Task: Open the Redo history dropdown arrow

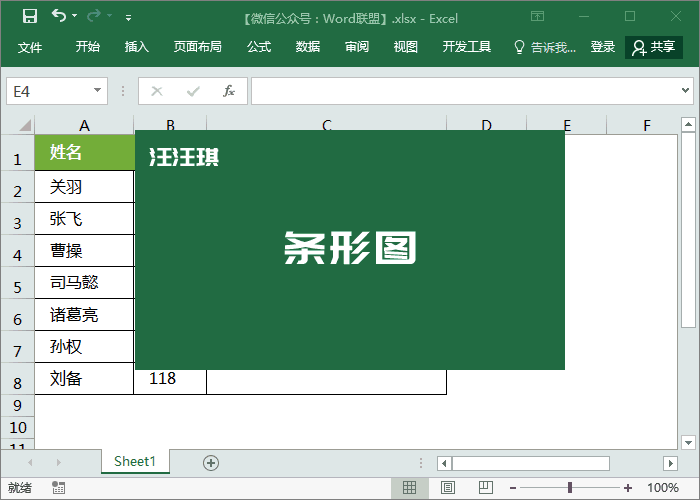Action: [109, 16]
